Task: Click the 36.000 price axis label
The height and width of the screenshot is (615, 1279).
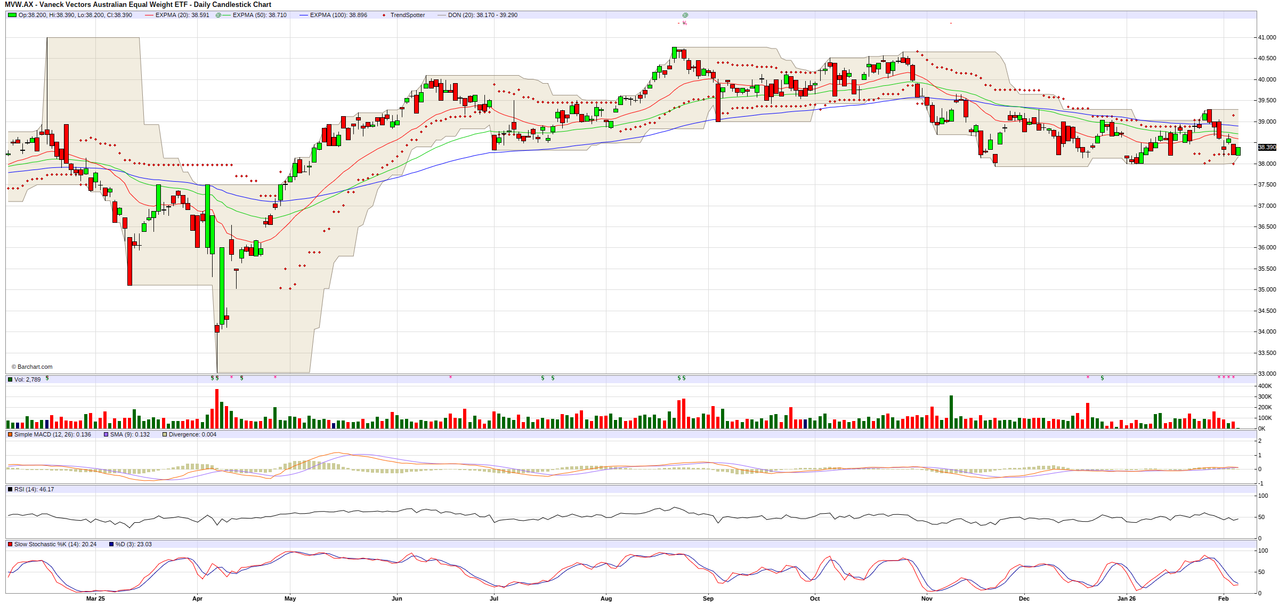Action: (x=1265, y=247)
